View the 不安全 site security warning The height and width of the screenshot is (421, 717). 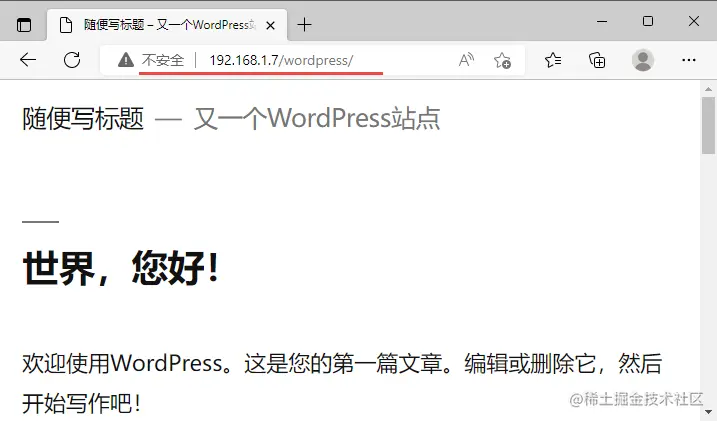[x=151, y=60]
